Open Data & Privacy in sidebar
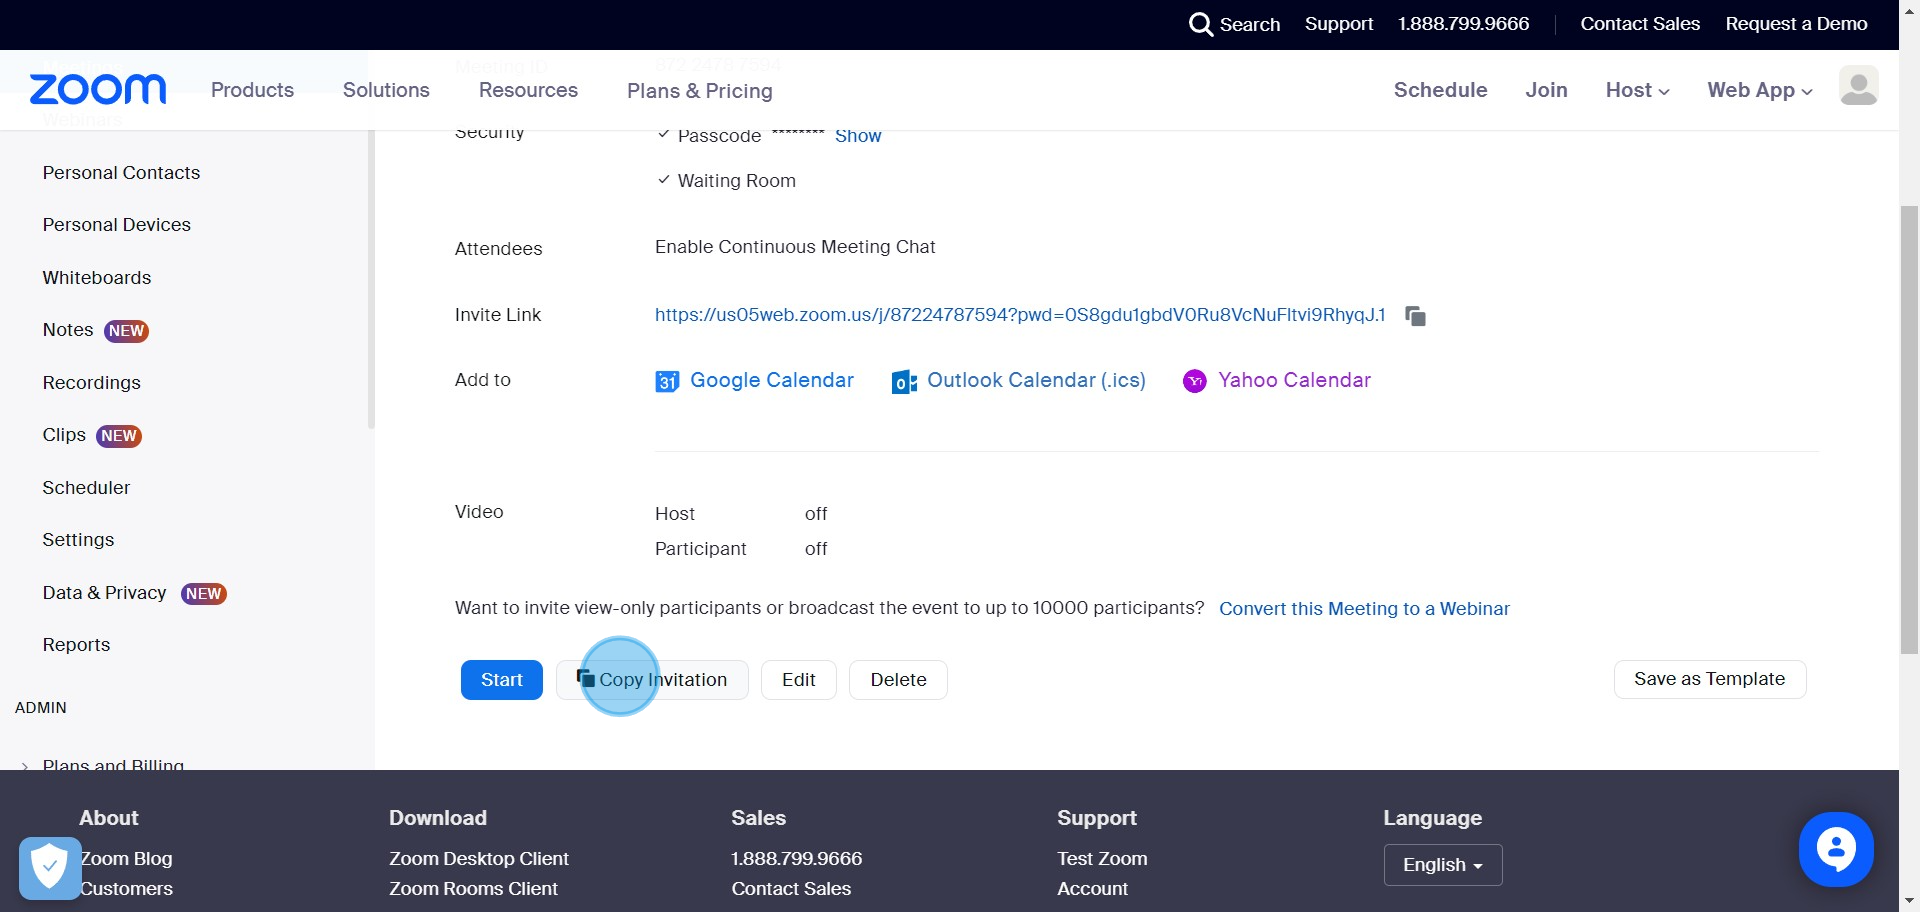This screenshot has width=1920, height=912. pyautogui.click(x=104, y=593)
